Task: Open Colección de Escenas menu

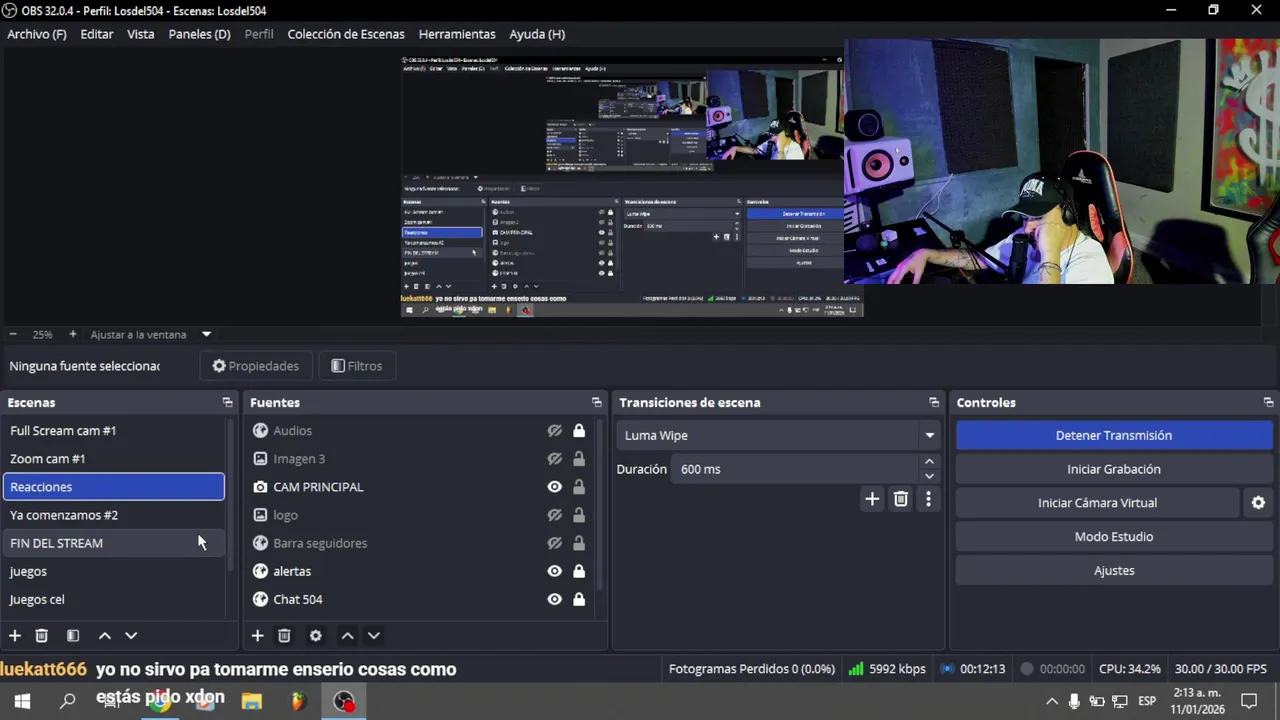Action: (346, 34)
